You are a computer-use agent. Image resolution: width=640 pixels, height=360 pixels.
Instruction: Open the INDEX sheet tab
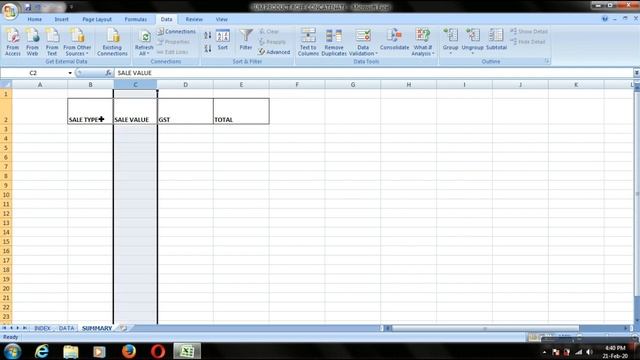pyautogui.click(x=42, y=328)
